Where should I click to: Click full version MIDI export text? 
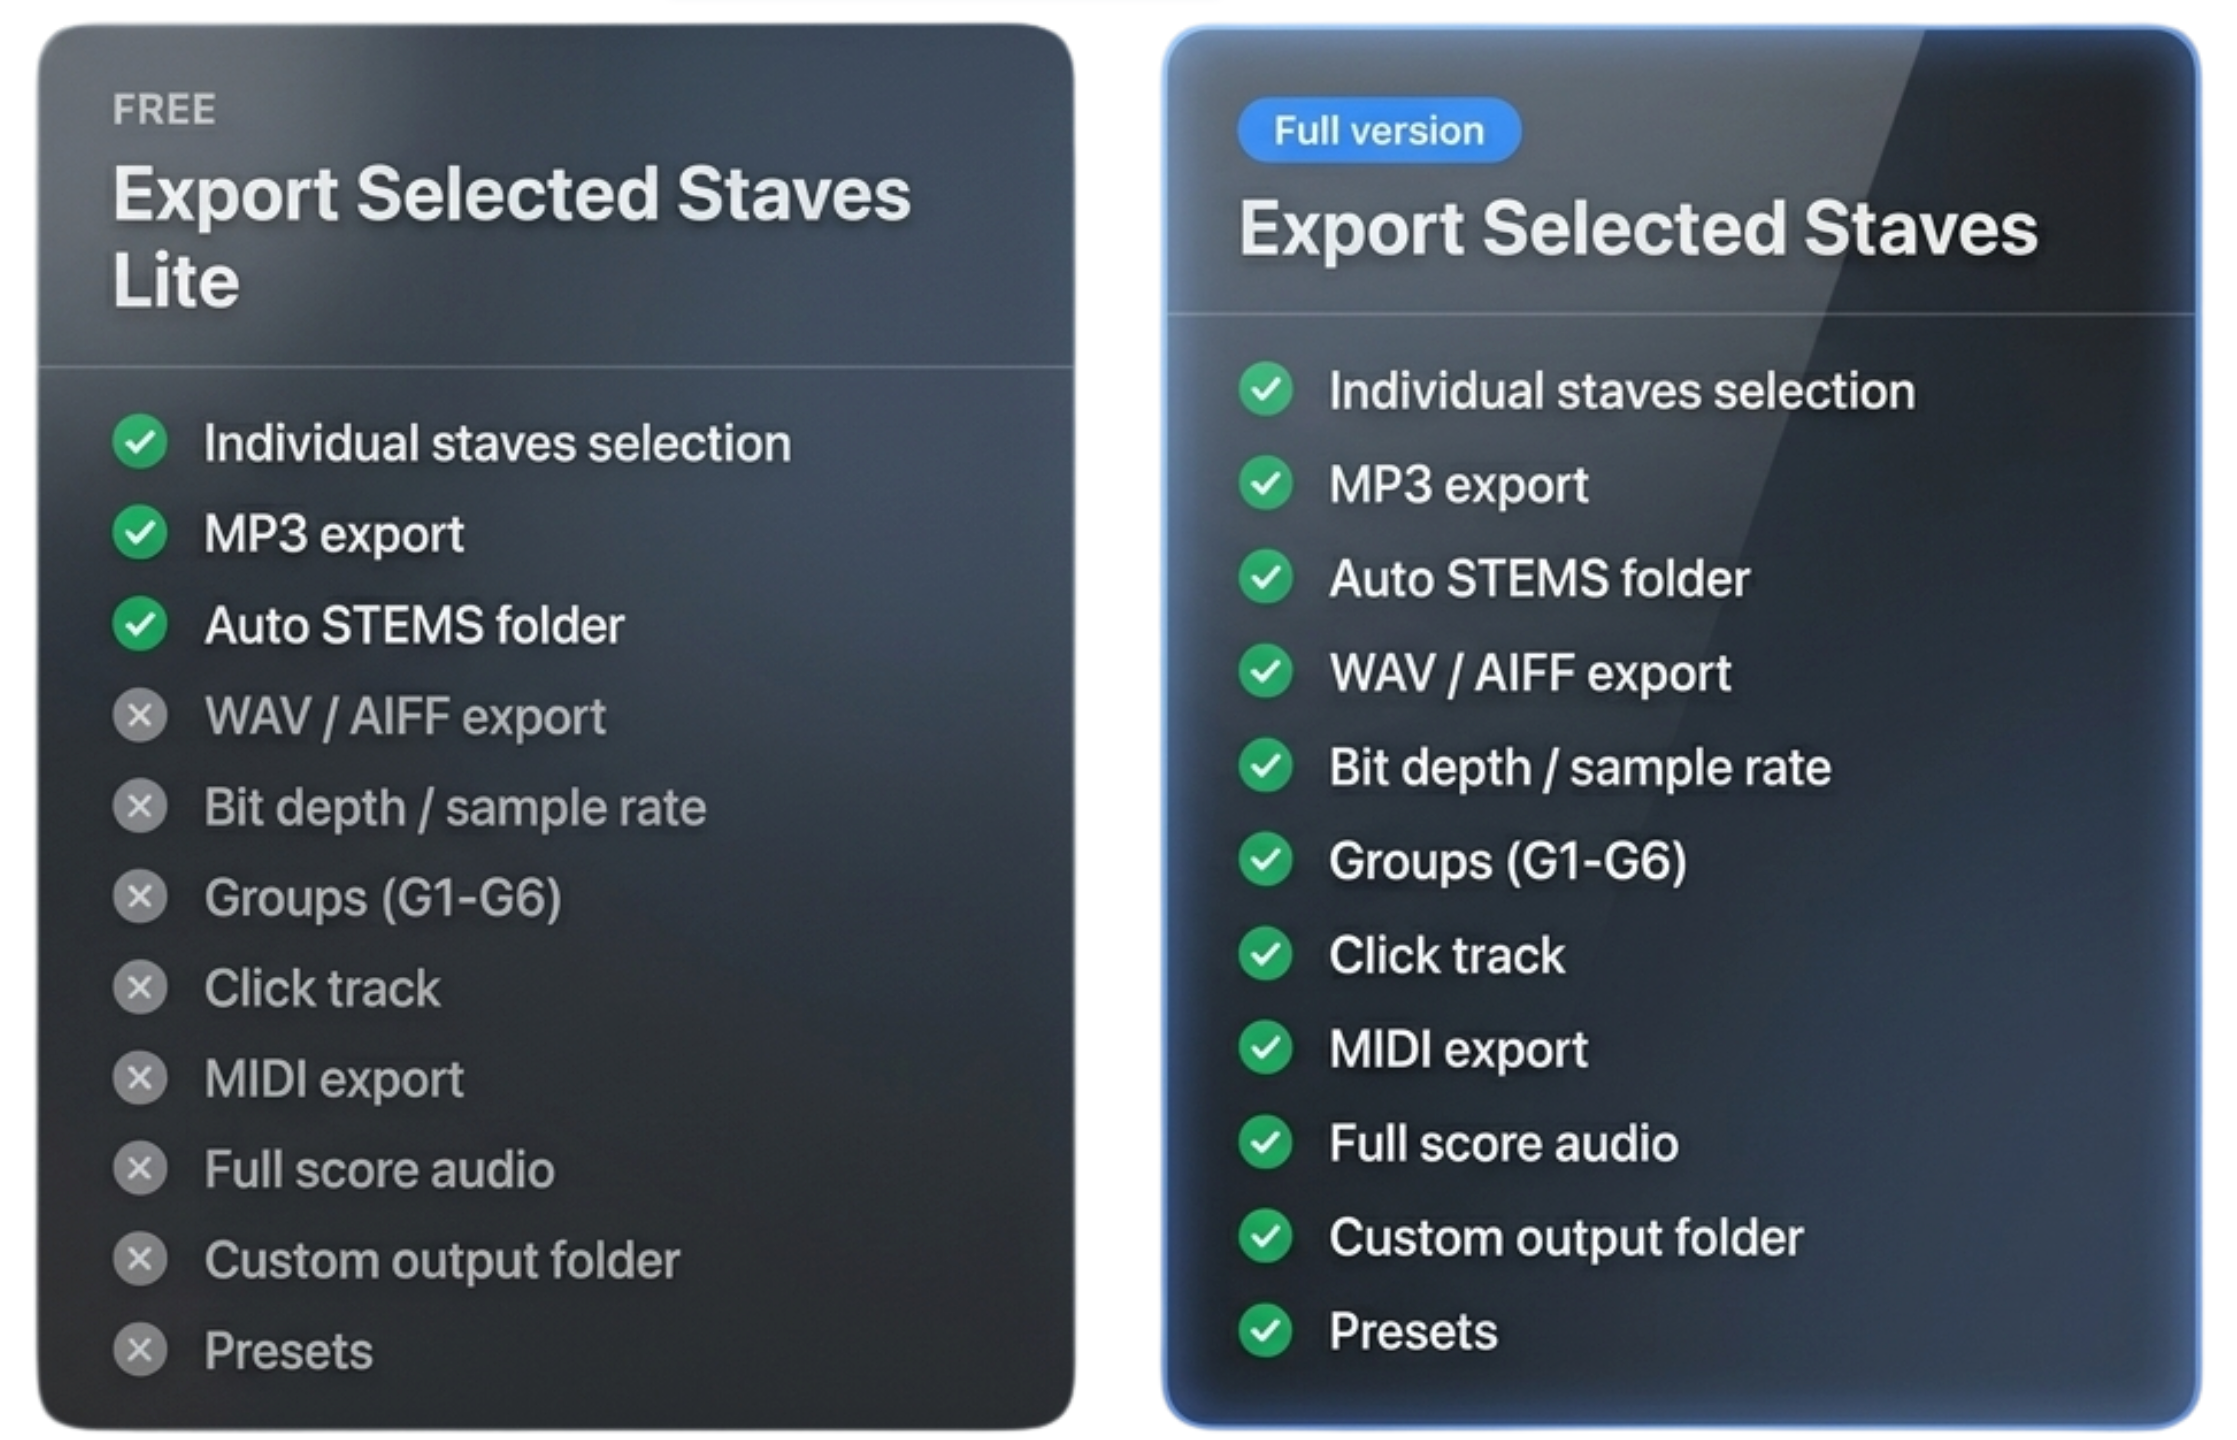(1458, 1049)
